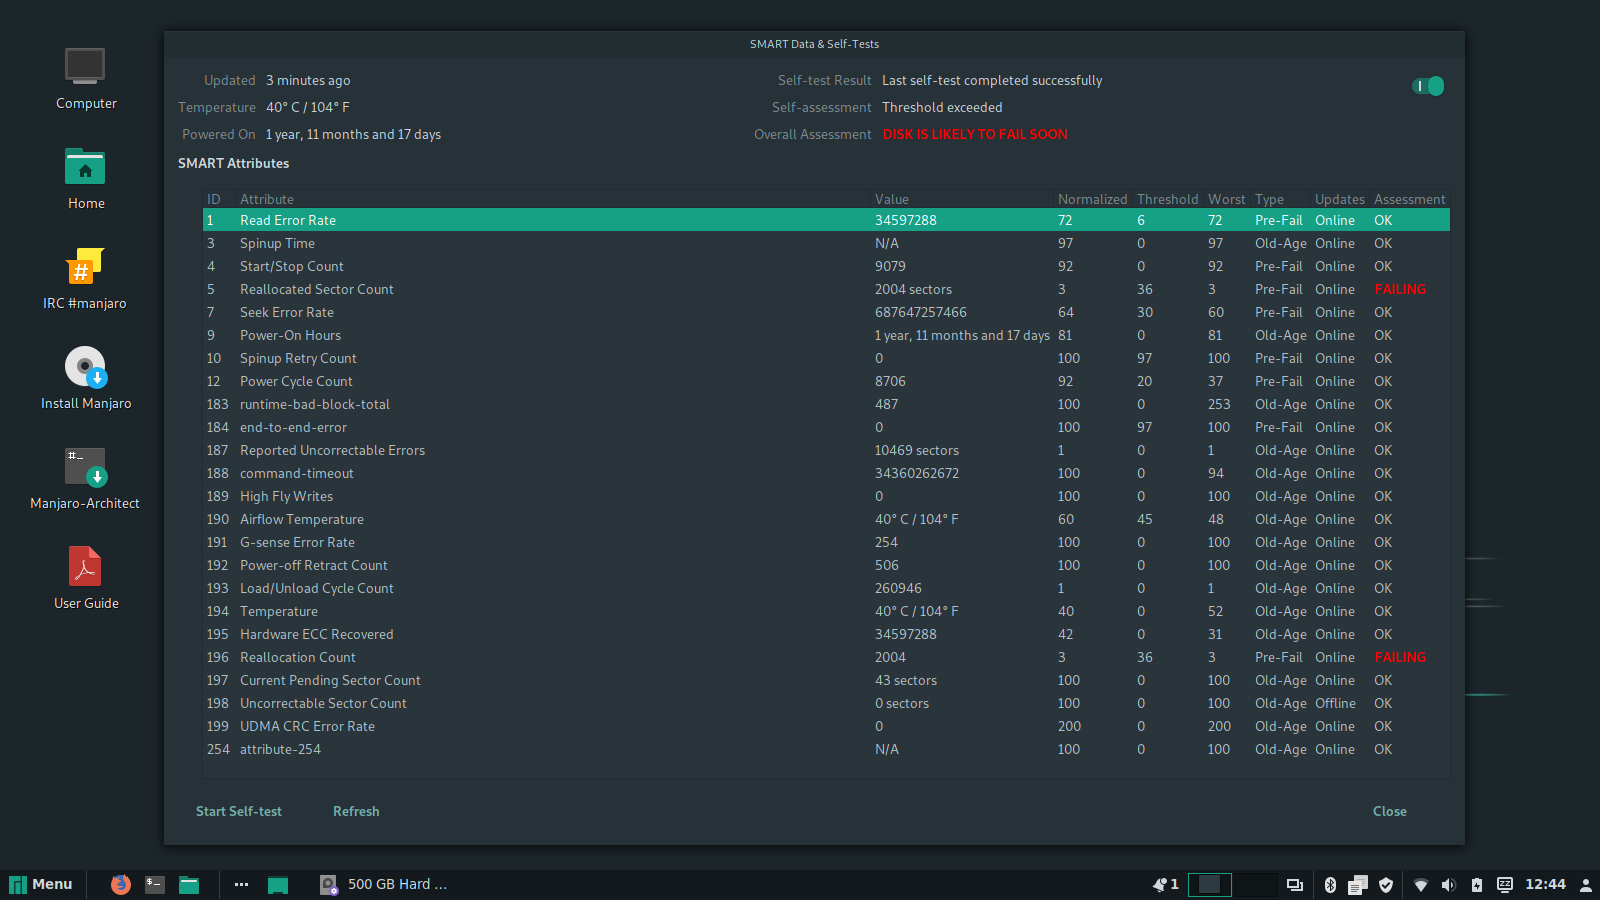This screenshot has width=1600, height=900.
Task: Open the IRC #manjaro desktop icon
Action: (x=85, y=279)
